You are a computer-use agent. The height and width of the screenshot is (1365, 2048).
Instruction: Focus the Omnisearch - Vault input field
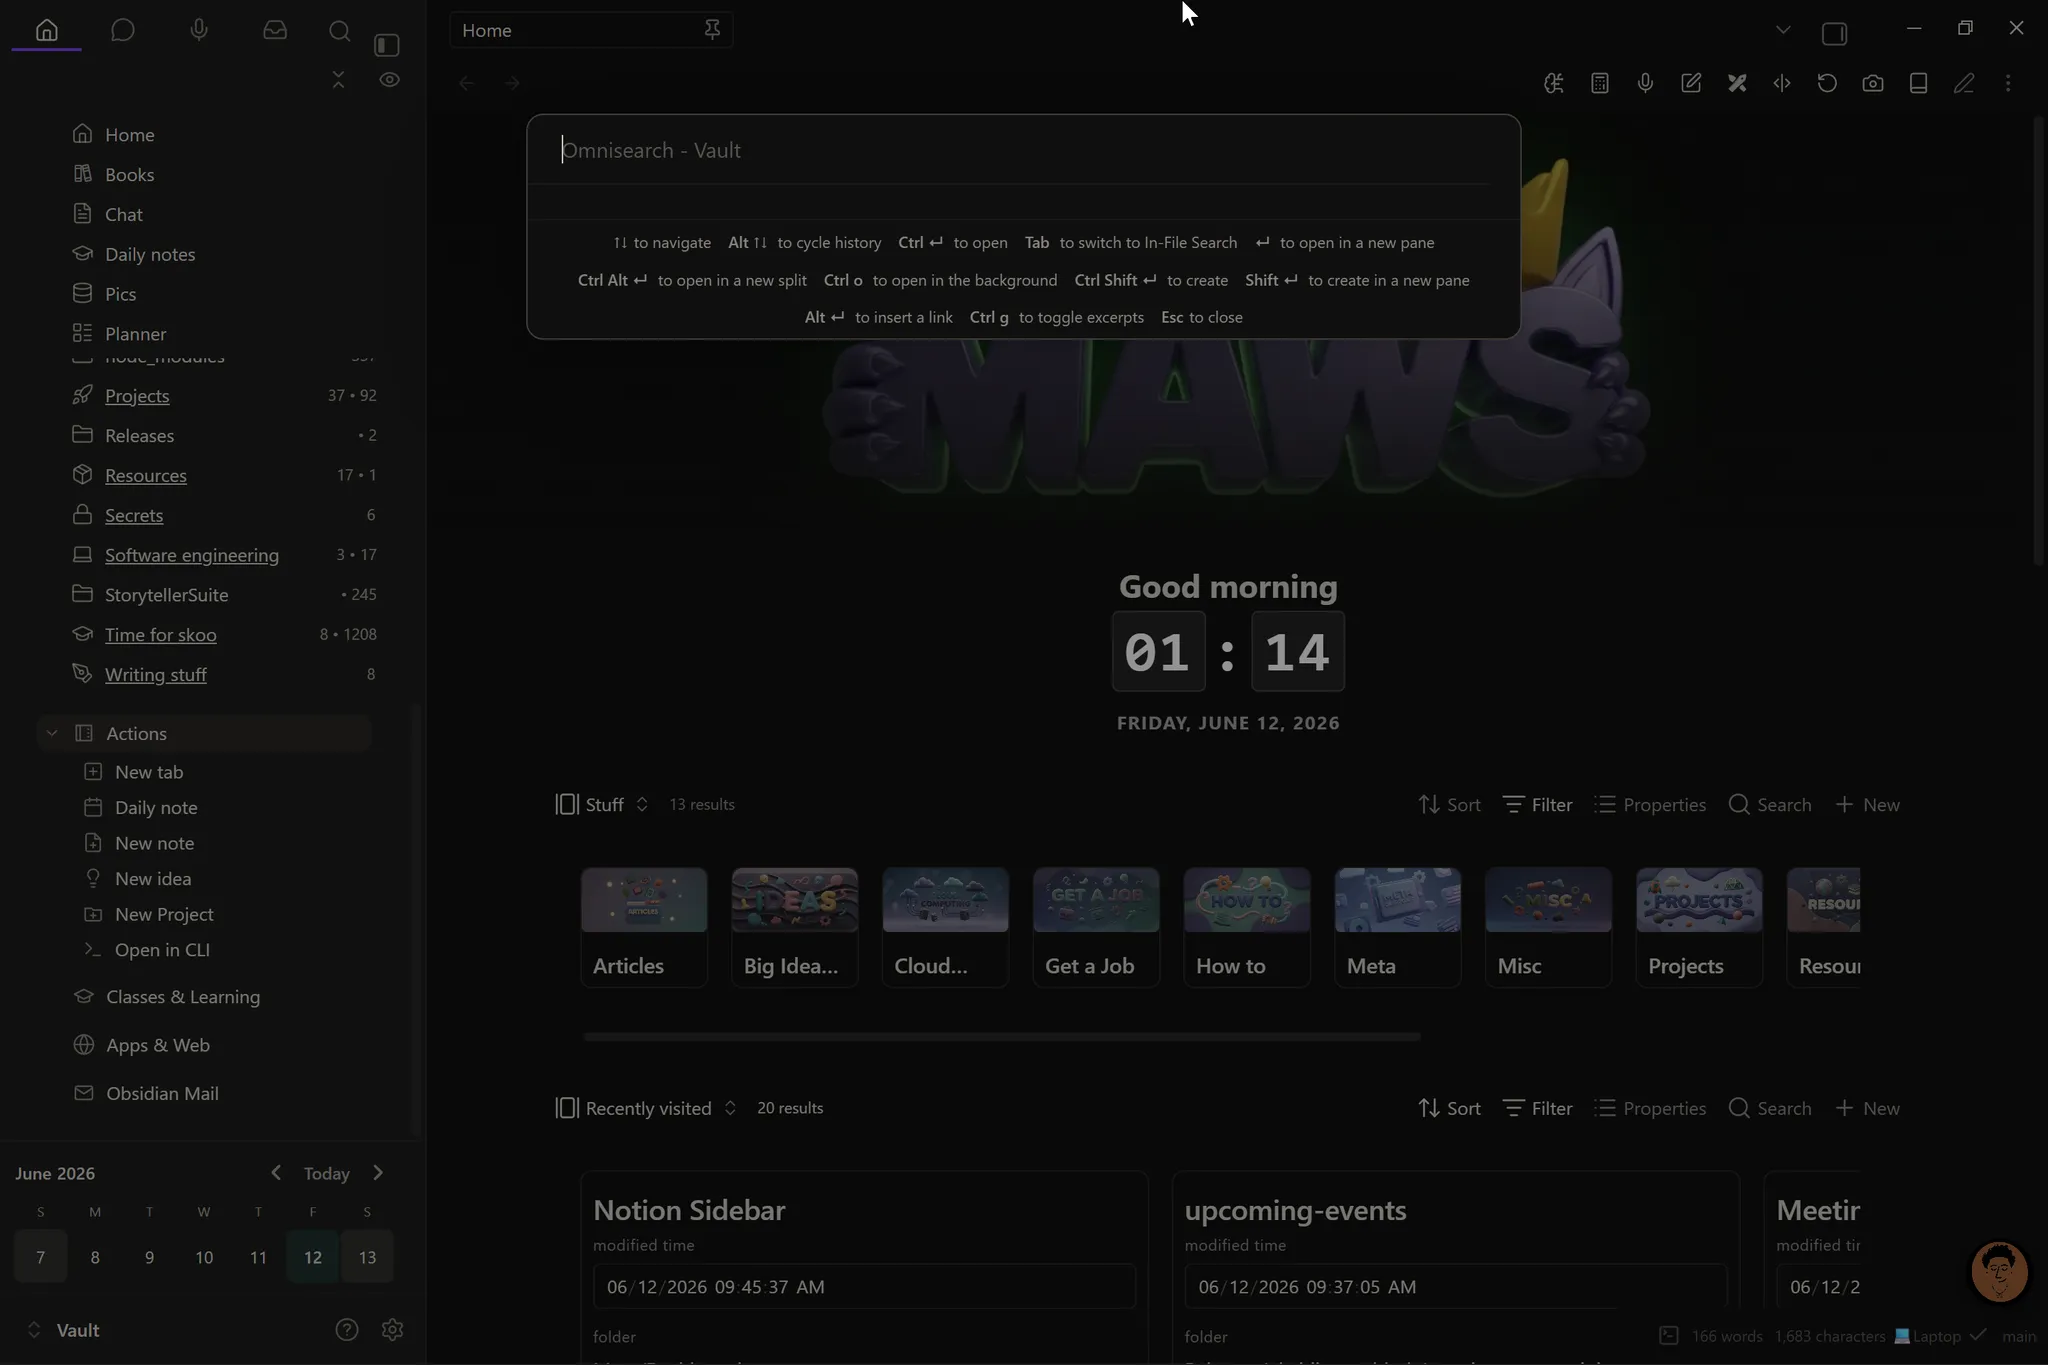(x=1024, y=150)
